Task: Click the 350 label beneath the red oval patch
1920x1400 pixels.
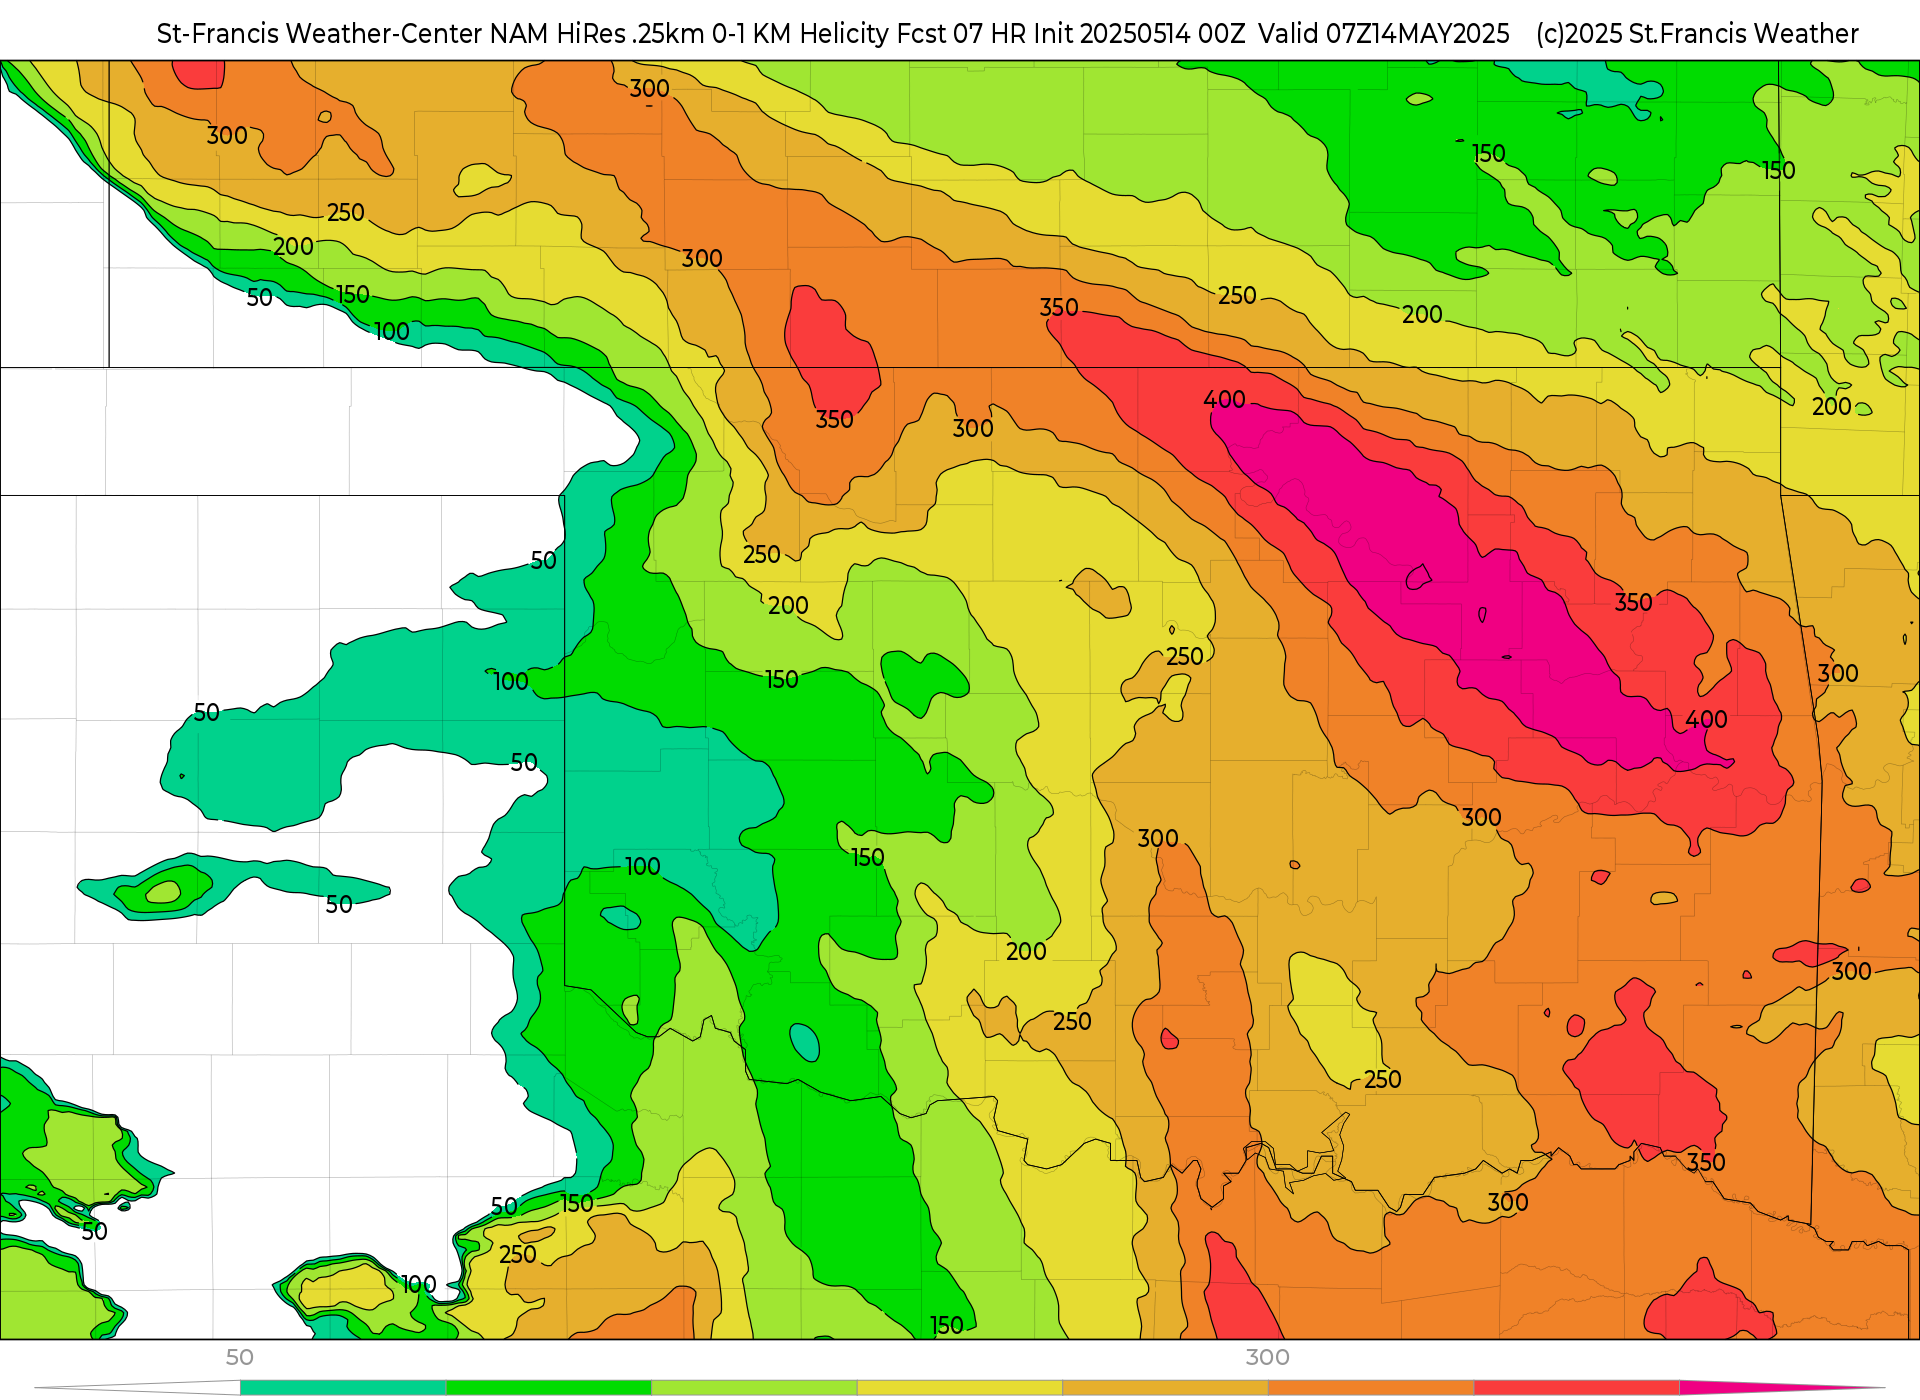Action: [x=834, y=420]
